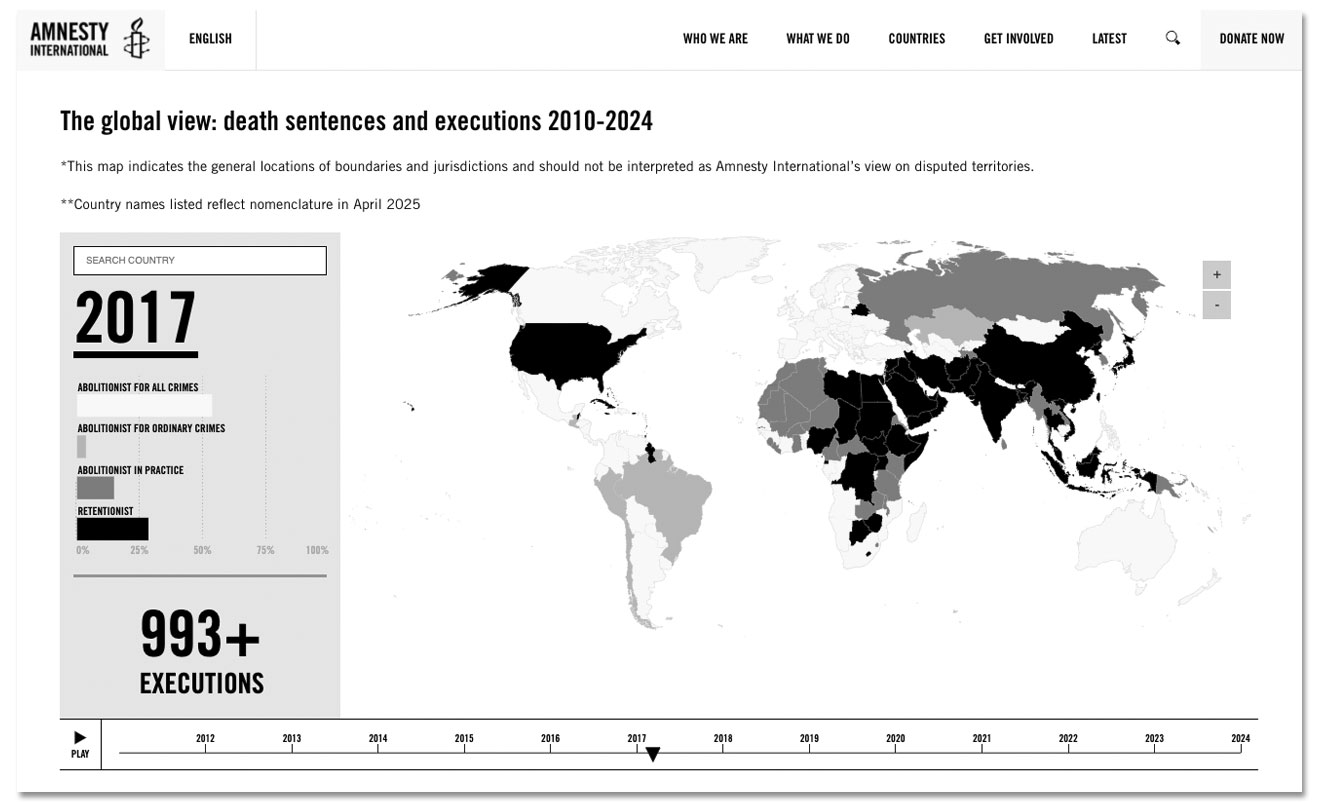Open the WHAT WE DO menu

pos(818,39)
